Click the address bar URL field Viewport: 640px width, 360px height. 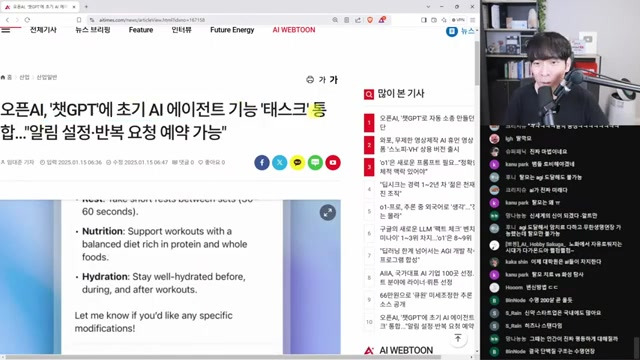[208, 20]
